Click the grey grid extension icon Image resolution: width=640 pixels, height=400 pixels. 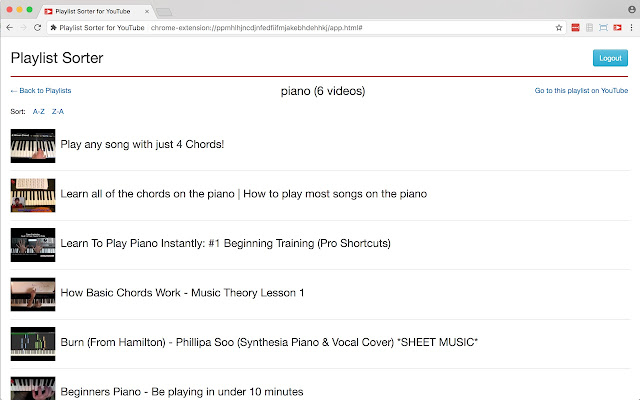point(589,28)
